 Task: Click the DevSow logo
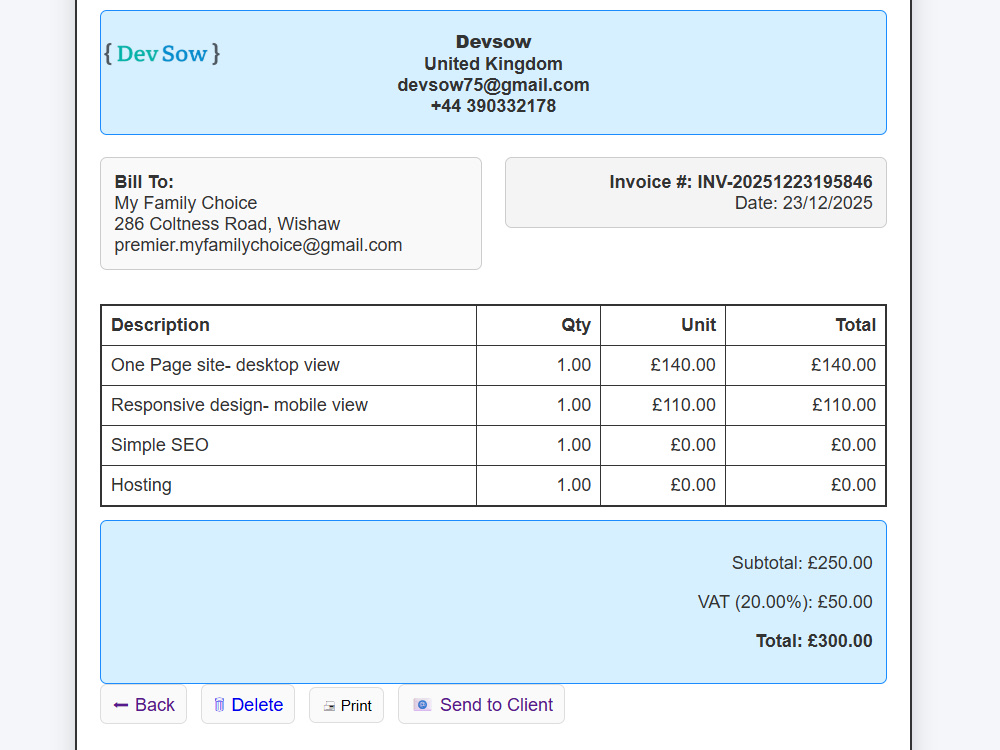pos(162,54)
